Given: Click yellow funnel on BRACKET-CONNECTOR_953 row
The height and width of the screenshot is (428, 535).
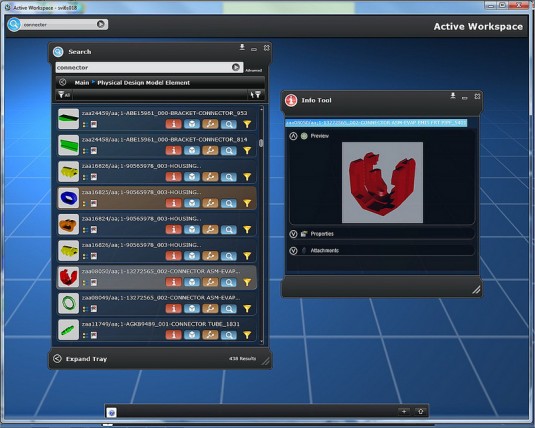Looking at the screenshot, I should [x=247, y=124].
